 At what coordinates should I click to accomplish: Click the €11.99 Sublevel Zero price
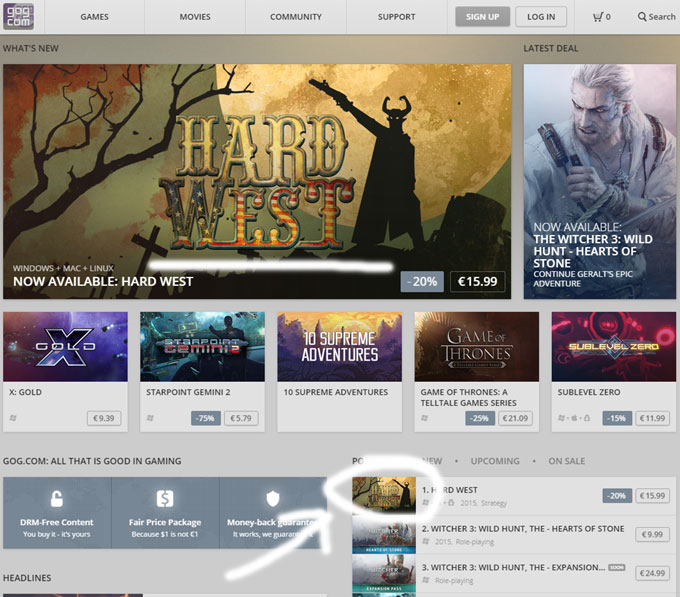652,418
